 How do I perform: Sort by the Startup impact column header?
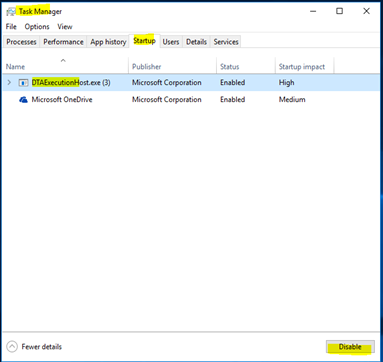[x=305, y=65]
